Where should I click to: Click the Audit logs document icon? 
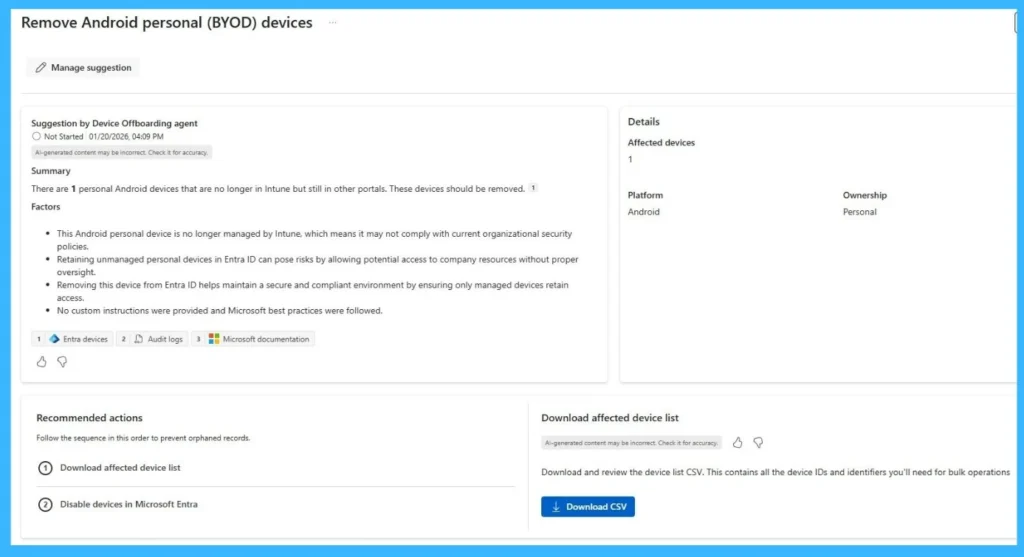click(138, 339)
